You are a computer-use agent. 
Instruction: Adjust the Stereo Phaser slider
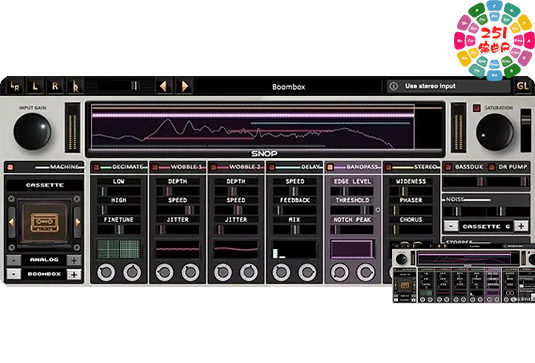click(411, 210)
